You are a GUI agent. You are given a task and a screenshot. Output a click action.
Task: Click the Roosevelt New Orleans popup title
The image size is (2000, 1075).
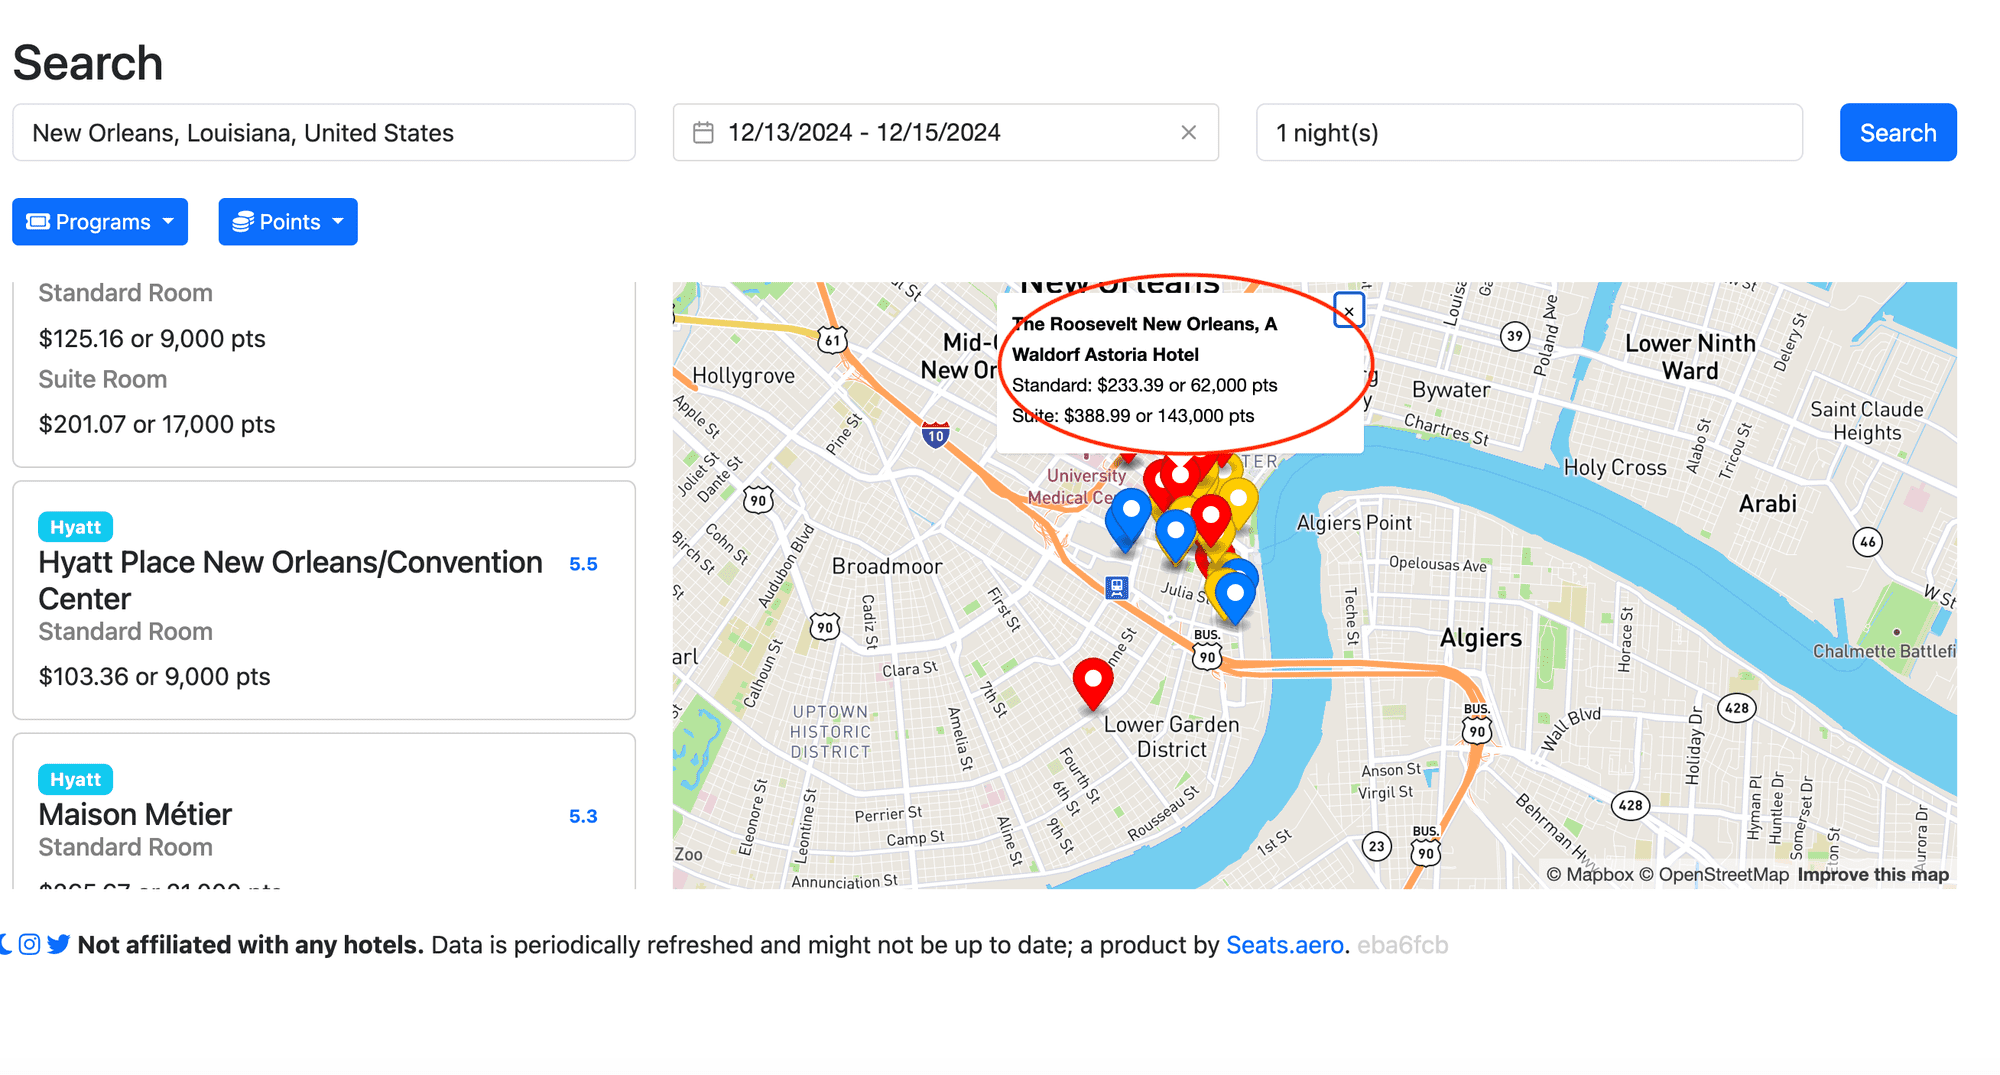click(x=1144, y=339)
